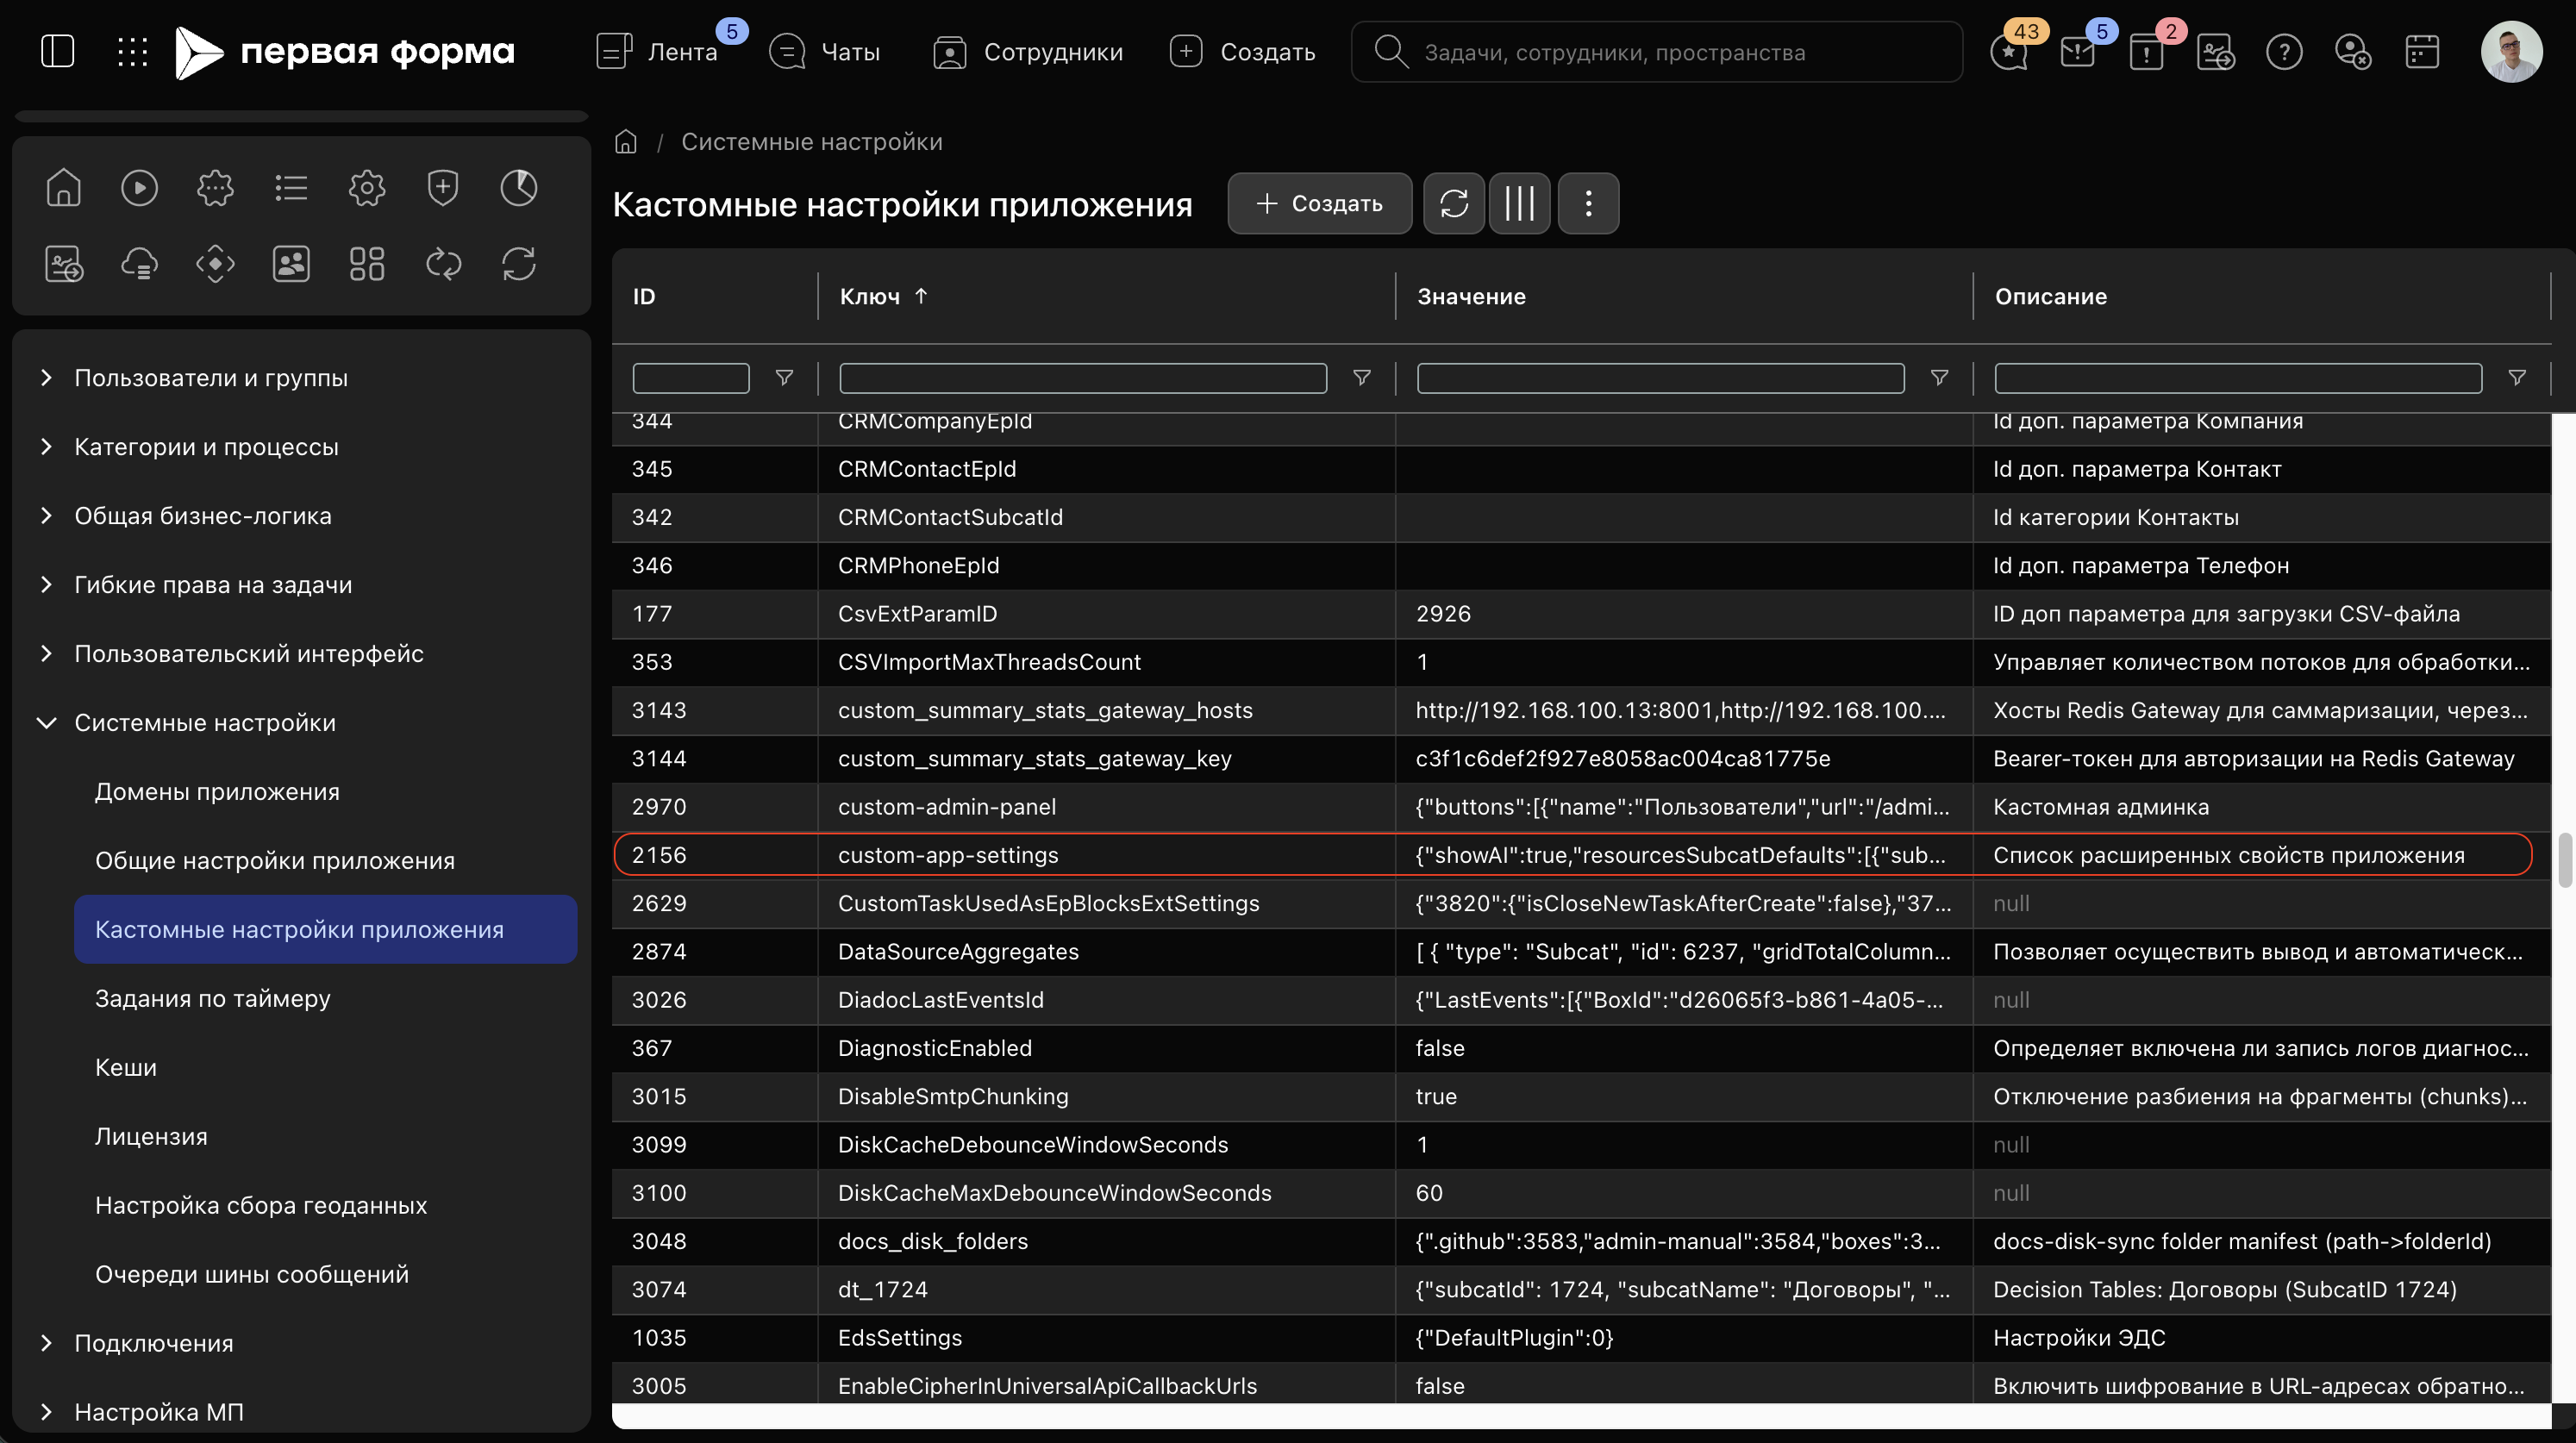Open the Описание column filter funnel
This screenshot has width=2576, height=1443.
pos(2517,378)
